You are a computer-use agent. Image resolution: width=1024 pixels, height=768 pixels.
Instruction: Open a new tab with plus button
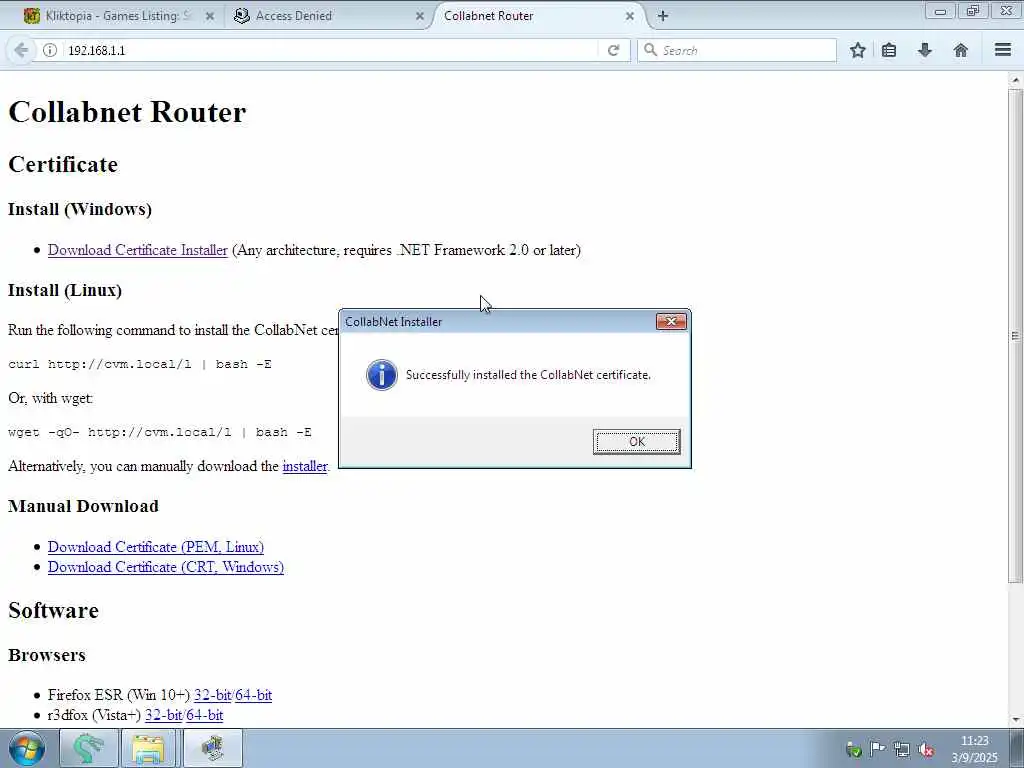663,16
